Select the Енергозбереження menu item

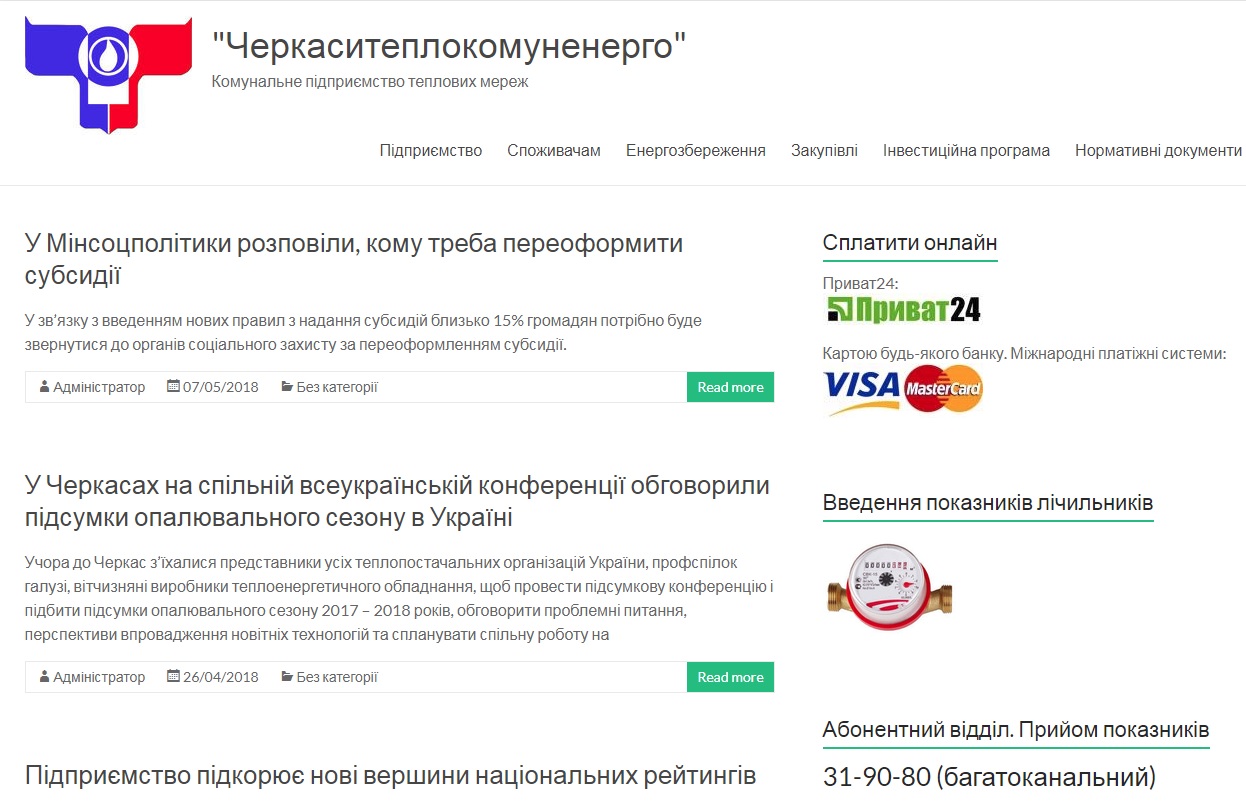(x=696, y=151)
